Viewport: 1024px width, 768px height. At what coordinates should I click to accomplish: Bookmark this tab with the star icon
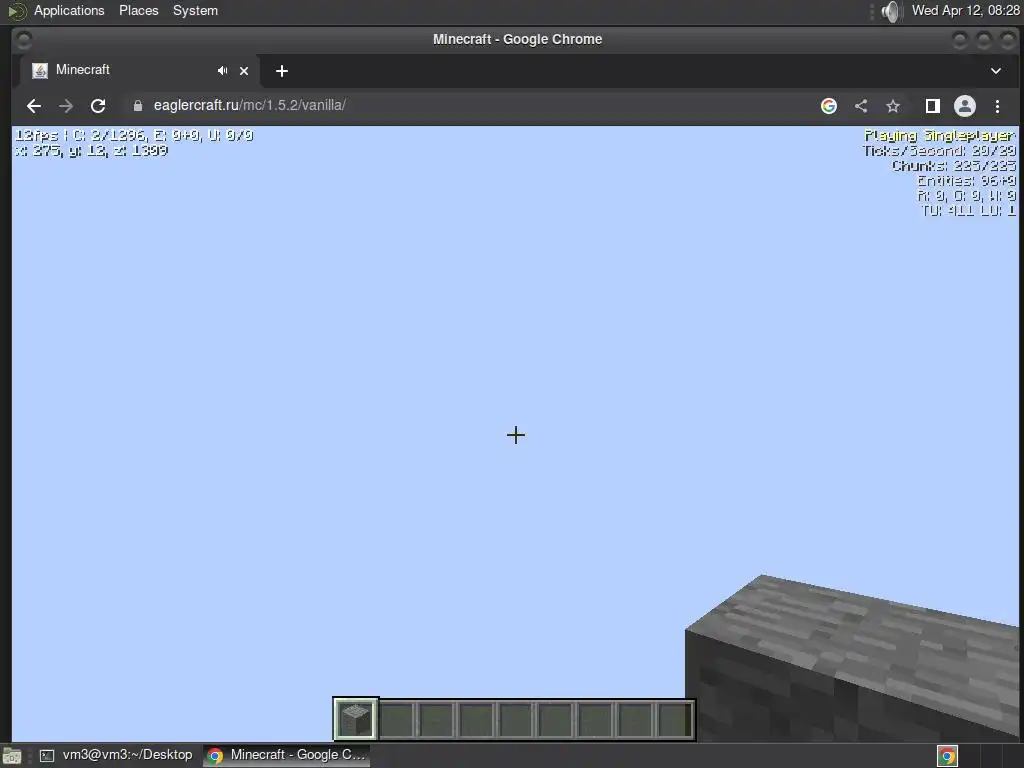[x=893, y=106]
